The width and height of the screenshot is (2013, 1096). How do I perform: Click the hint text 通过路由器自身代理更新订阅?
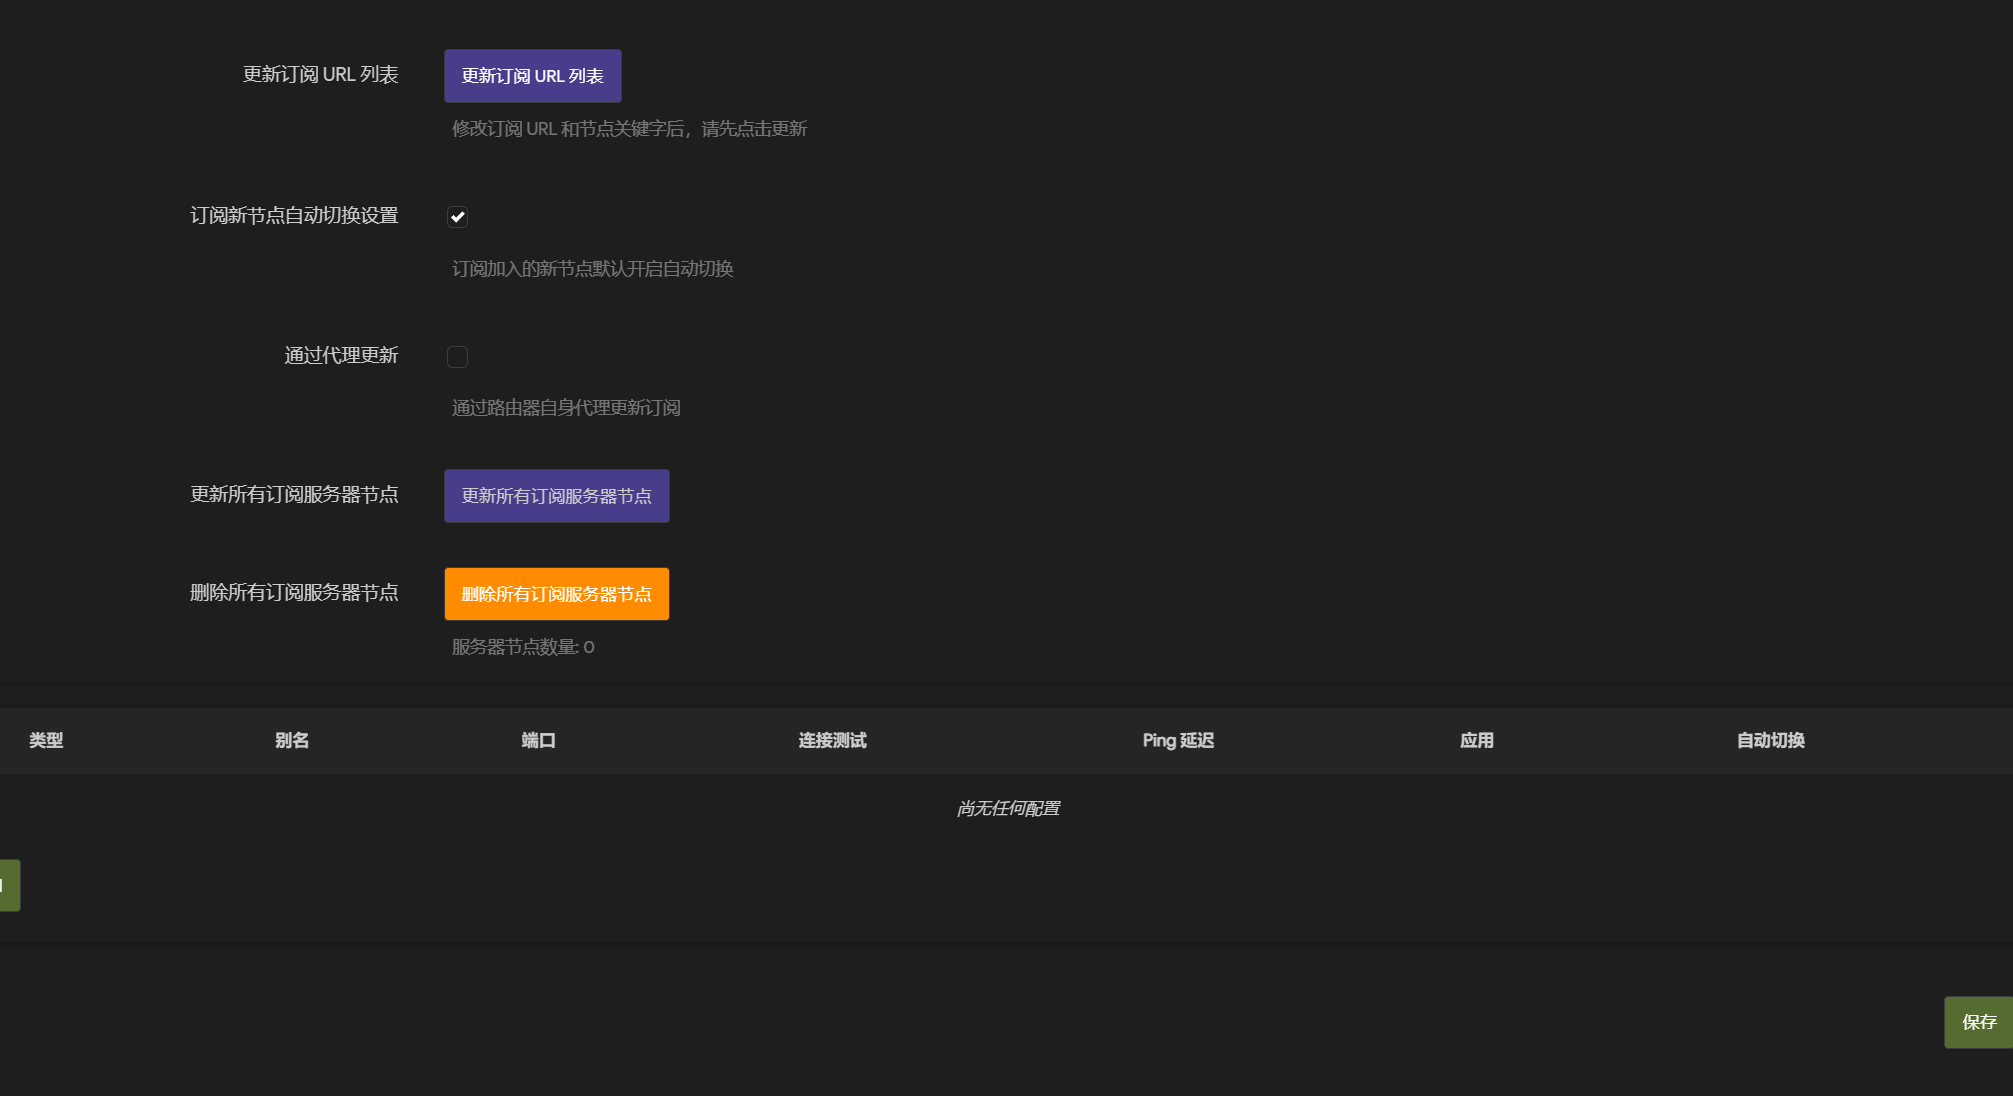tap(566, 408)
